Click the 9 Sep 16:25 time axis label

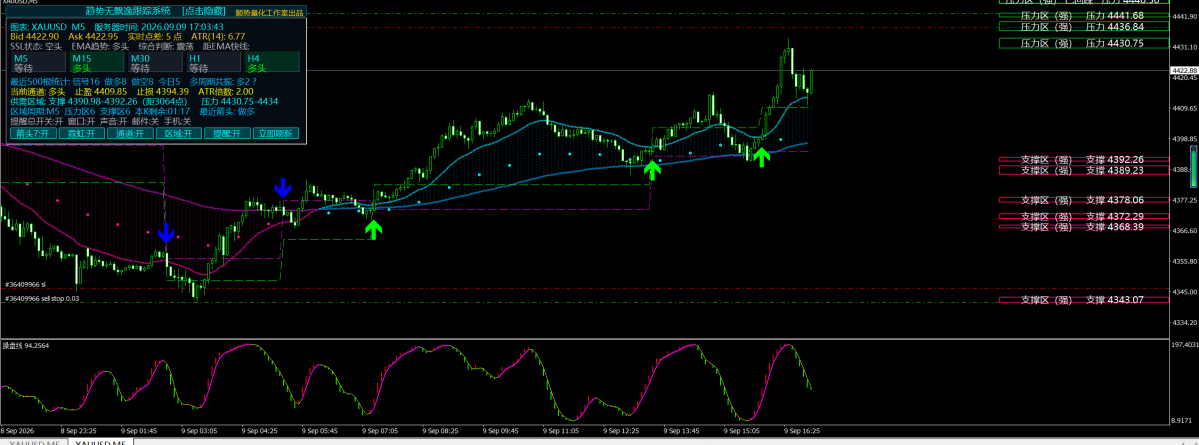click(x=803, y=430)
